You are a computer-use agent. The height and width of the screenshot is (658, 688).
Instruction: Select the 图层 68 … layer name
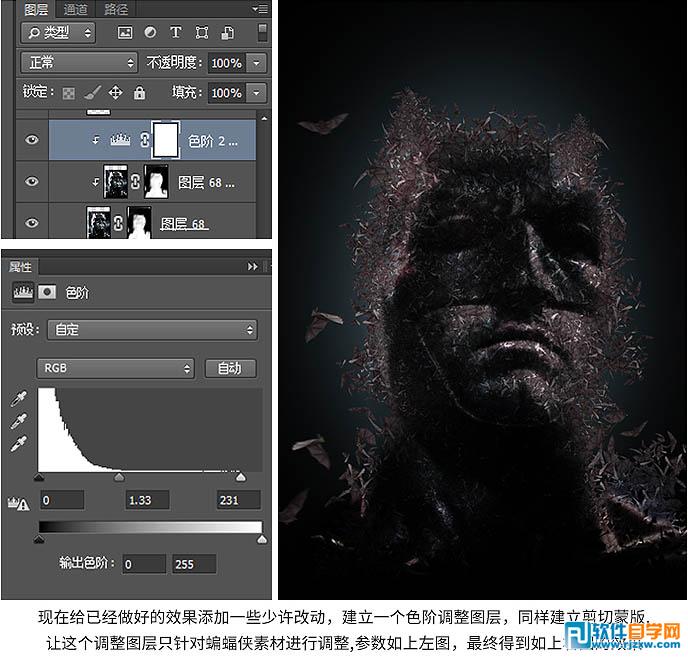pyautogui.click(x=206, y=182)
